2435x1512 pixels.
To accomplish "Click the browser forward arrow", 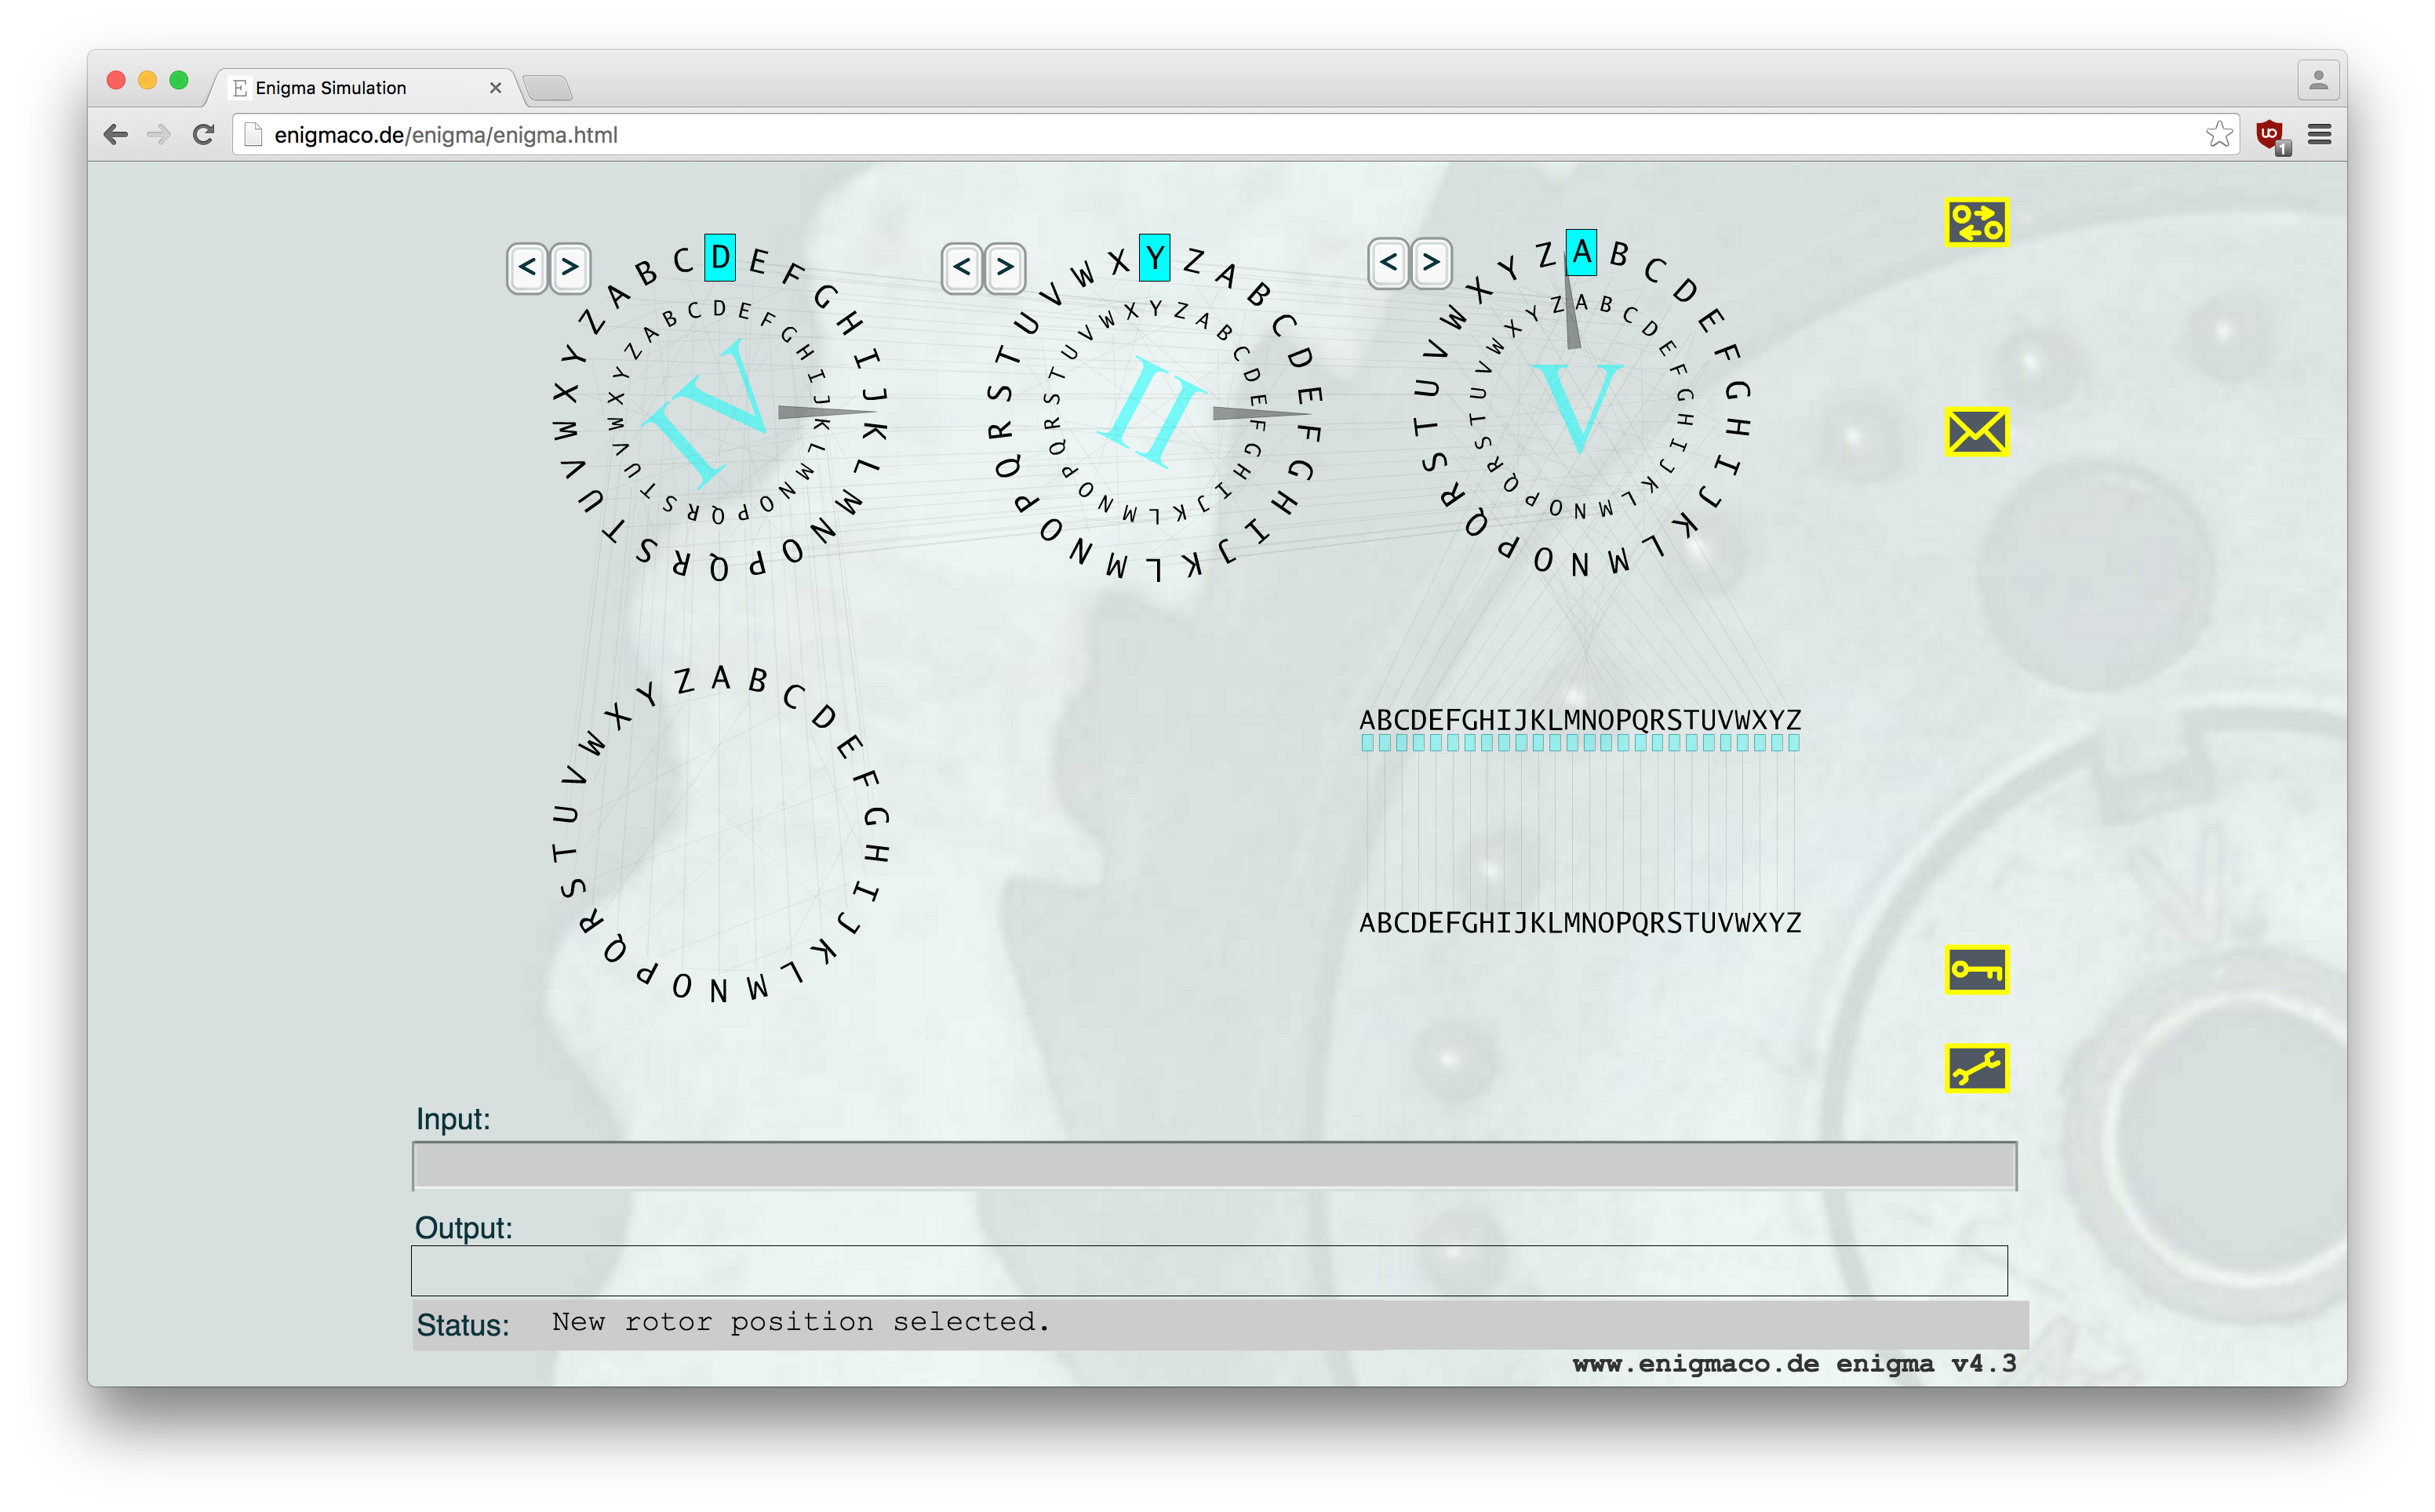I will pos(159,134).
